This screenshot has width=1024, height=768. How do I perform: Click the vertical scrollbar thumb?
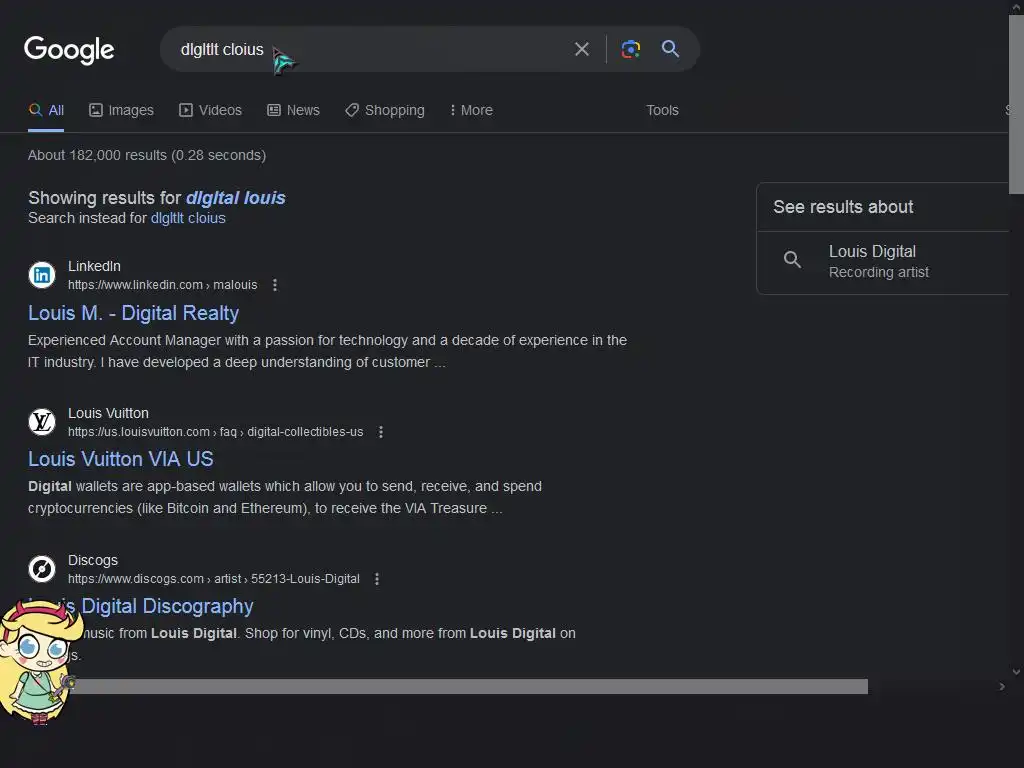pyautogui.click(x=1016, y=104)
